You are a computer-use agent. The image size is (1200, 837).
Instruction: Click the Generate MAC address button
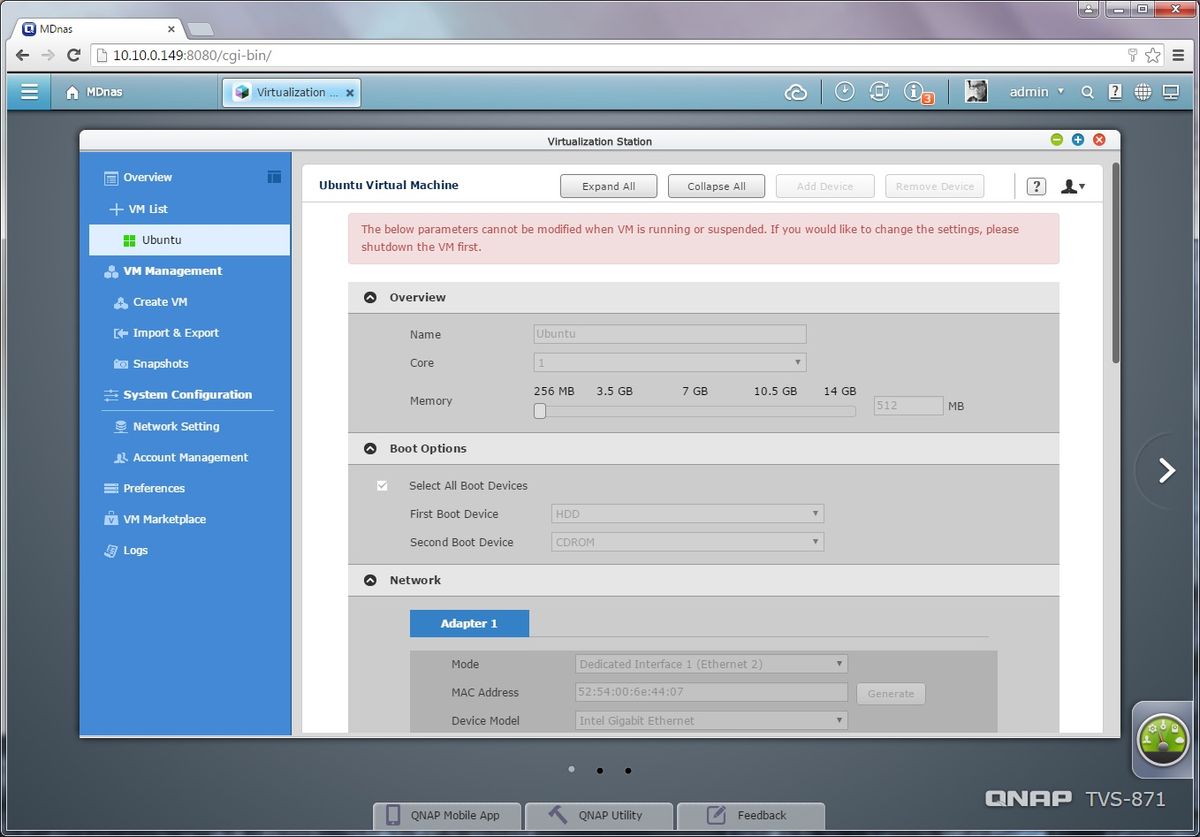coord(891,693)
